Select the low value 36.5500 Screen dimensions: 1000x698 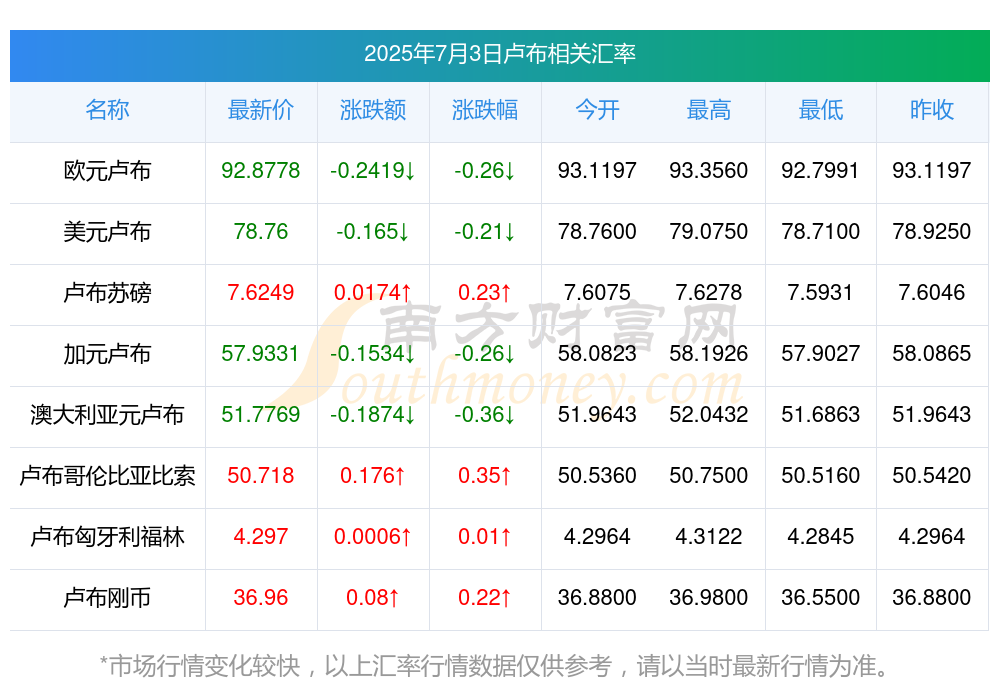821,598
